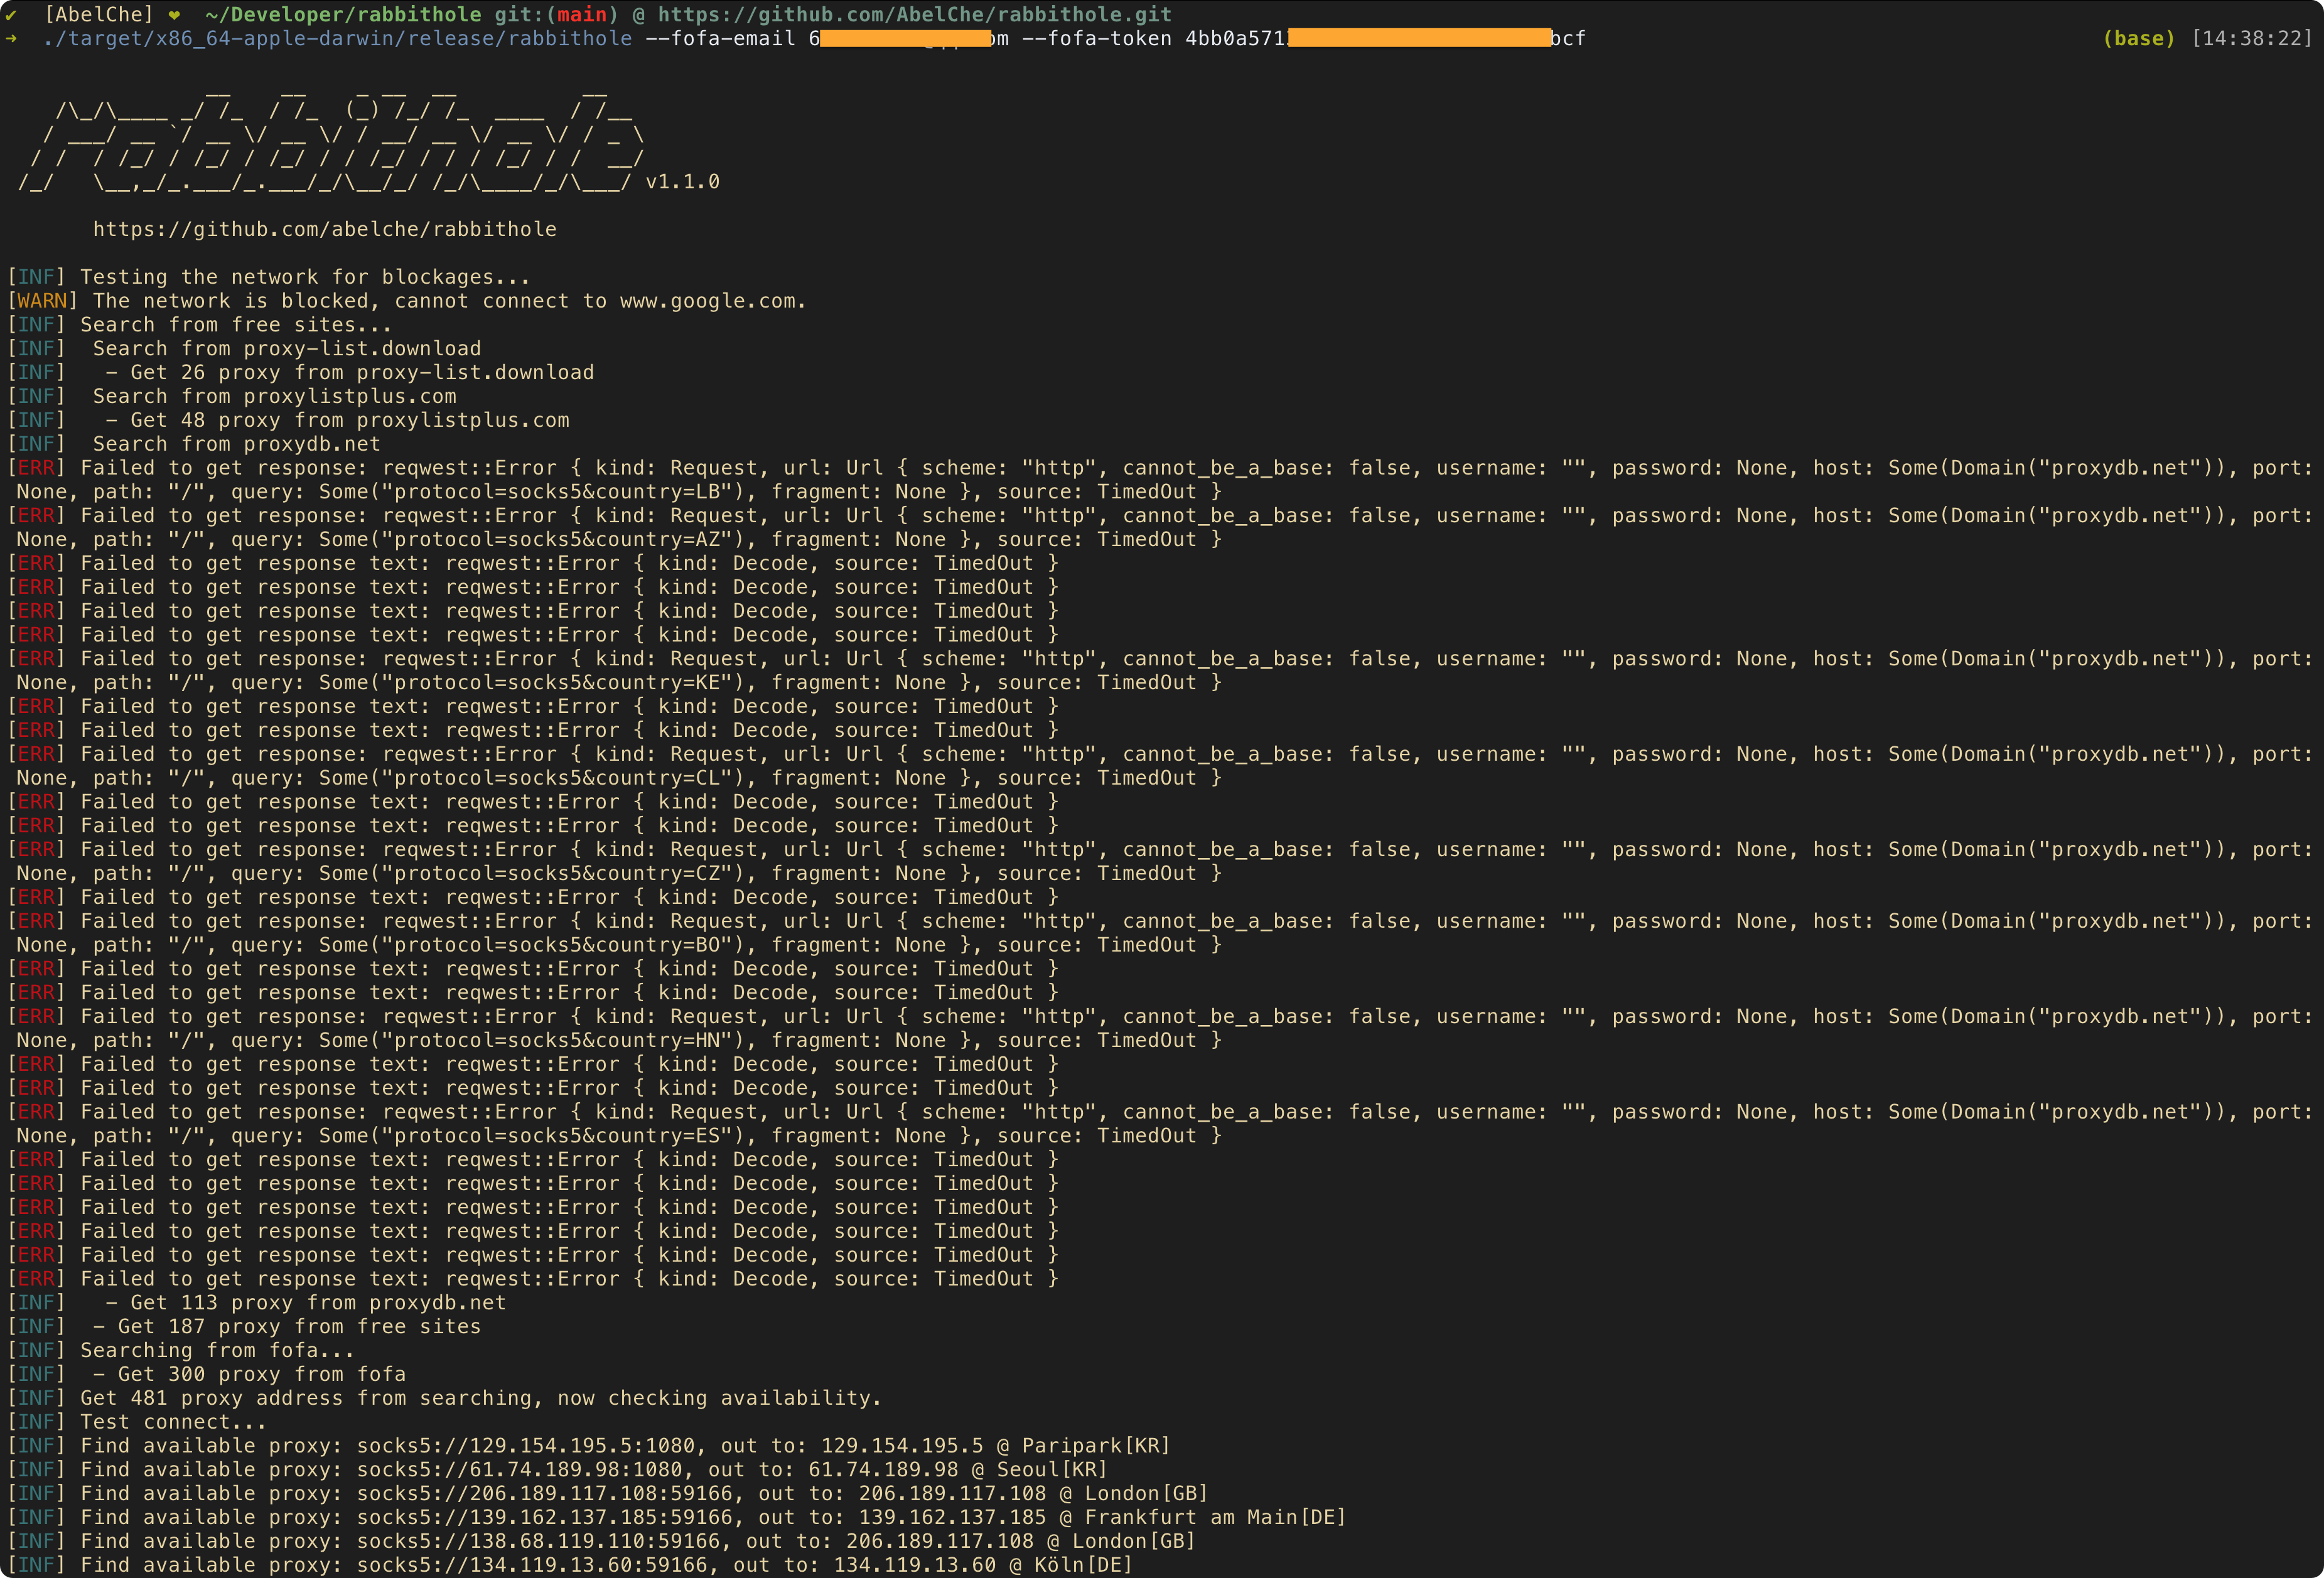Click the (base) conda environment label
Image resolution: width=2324 pixels, height=1578 pixels.
(x=2138, y=38)
